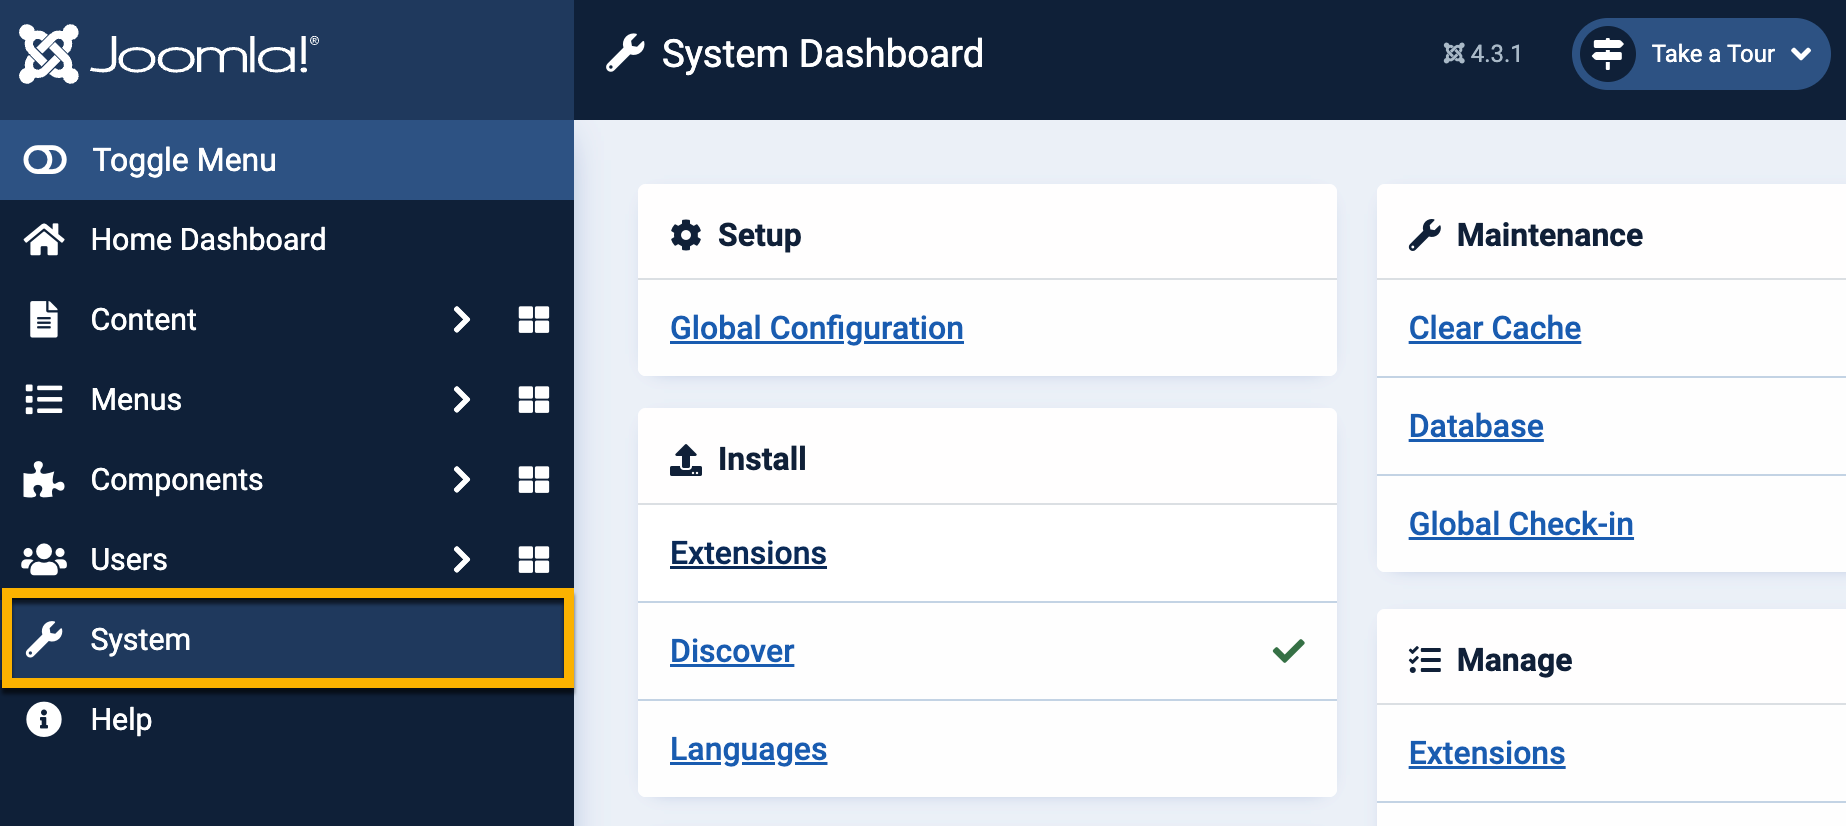Open Help from the sidebar menu
This screenshot has width=1846, height=826.
click(x=120, y=720)
